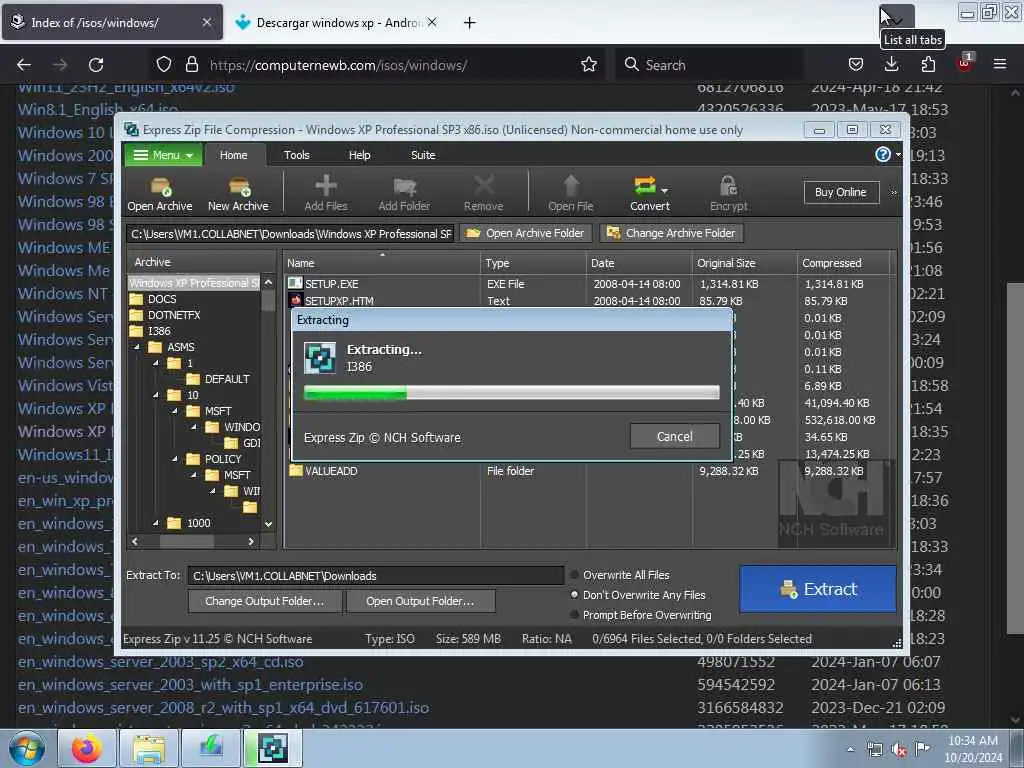Click the extraction progress bar
Viewport: 1024px width, 768px height.
(512, 392)
